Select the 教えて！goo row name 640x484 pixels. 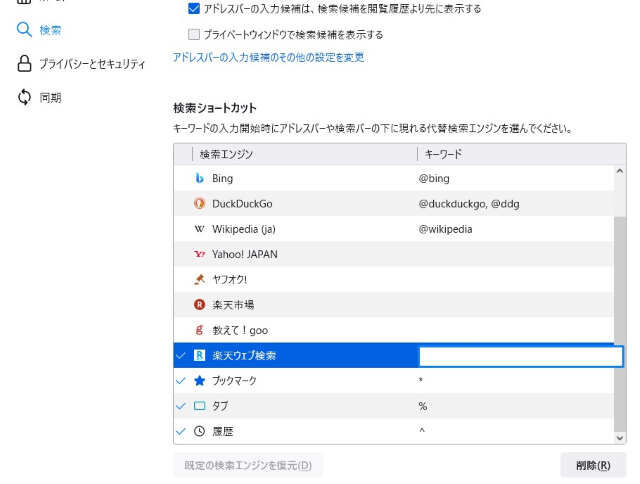click(240, 330)
